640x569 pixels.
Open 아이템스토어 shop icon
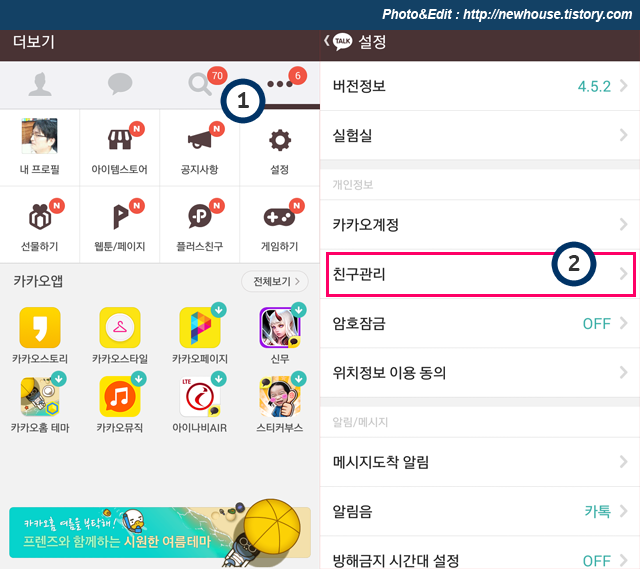[119, 140]
